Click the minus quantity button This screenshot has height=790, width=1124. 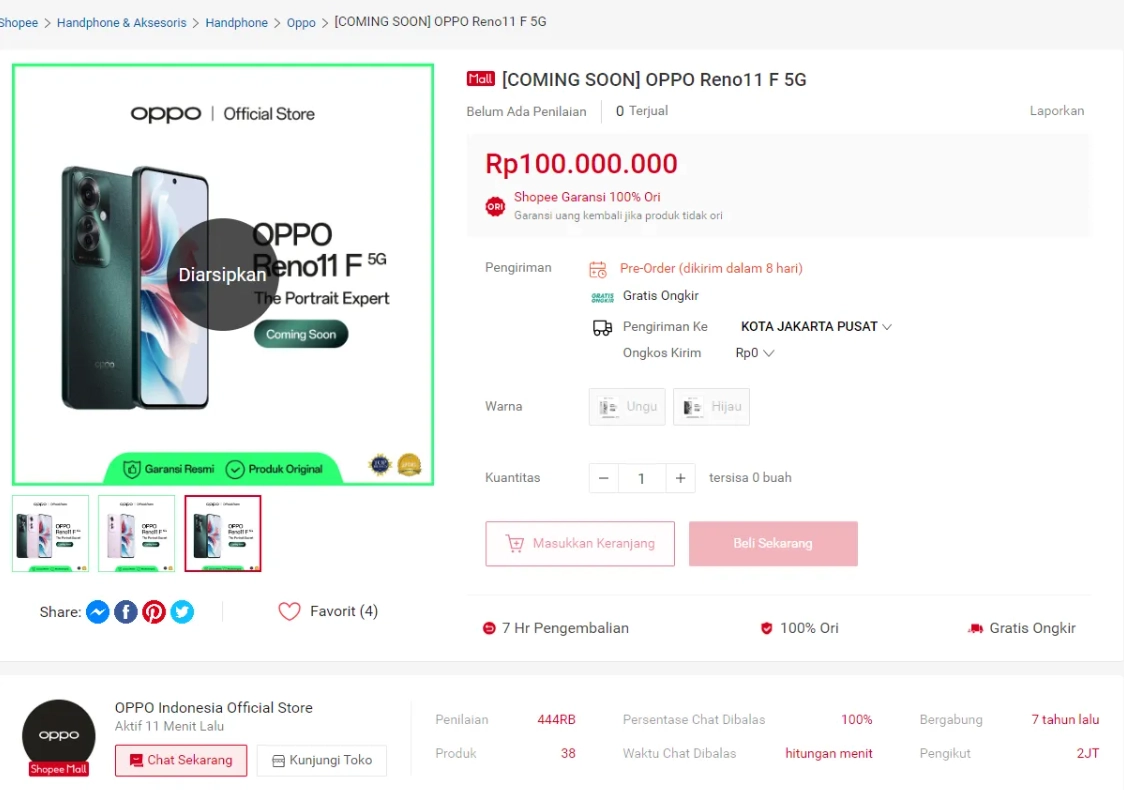pos(603,478)
